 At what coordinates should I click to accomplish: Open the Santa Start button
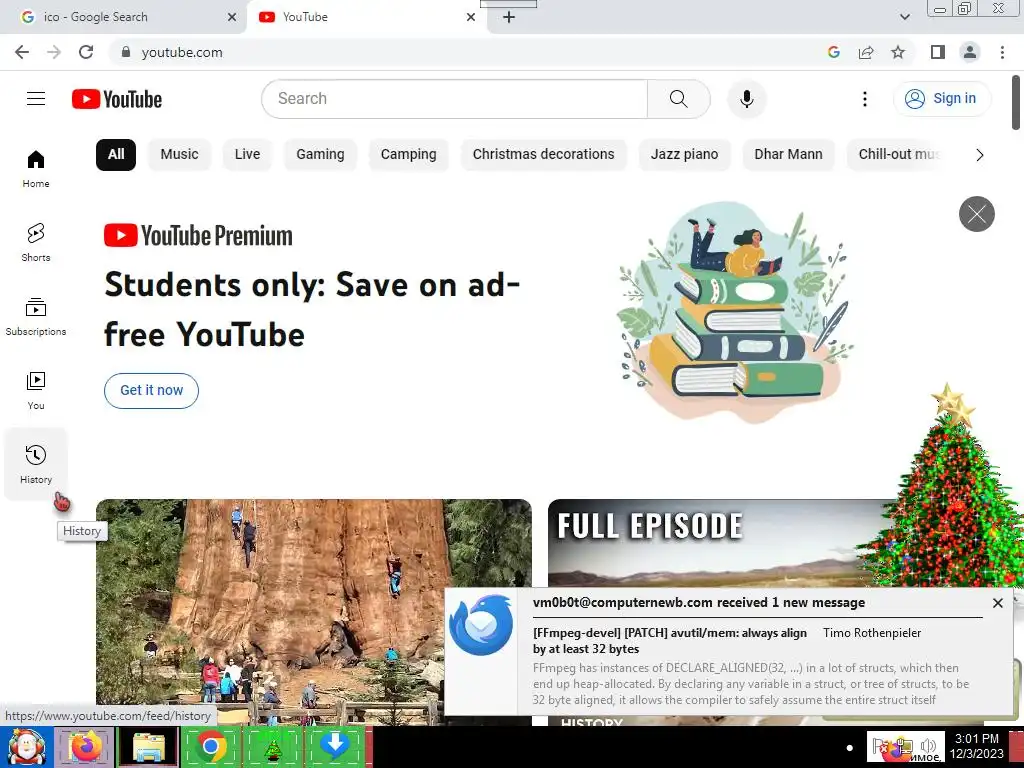click(25, 746)
